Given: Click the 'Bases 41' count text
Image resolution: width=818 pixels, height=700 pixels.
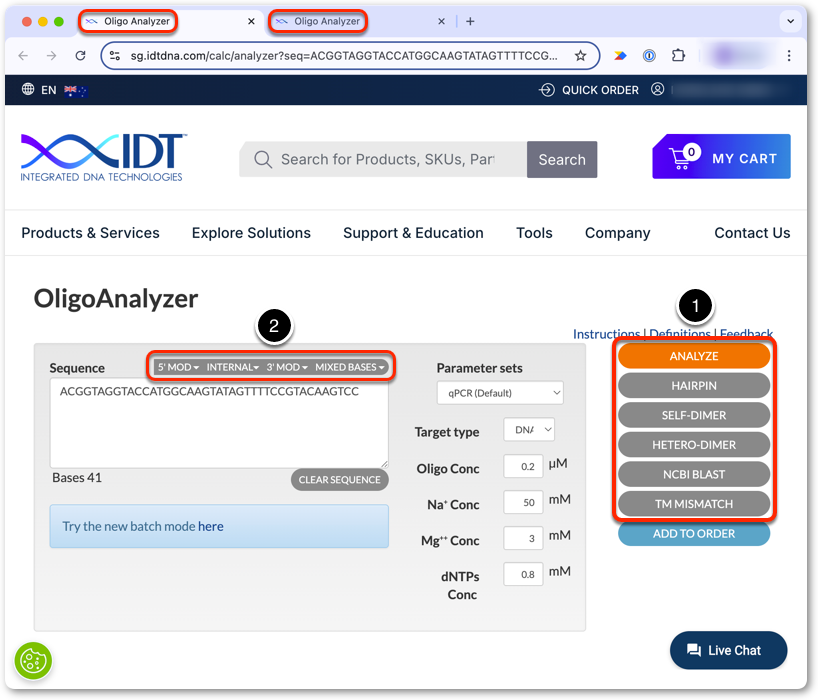Looking at the screenshot, I should (x=77, y=478).
